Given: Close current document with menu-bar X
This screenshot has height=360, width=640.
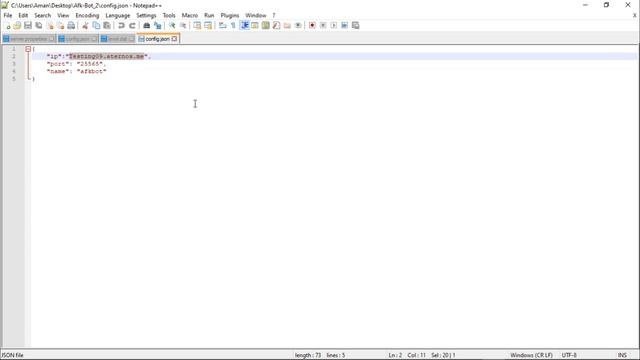Looking at the screenshot, I should click(x=635, y=16).
